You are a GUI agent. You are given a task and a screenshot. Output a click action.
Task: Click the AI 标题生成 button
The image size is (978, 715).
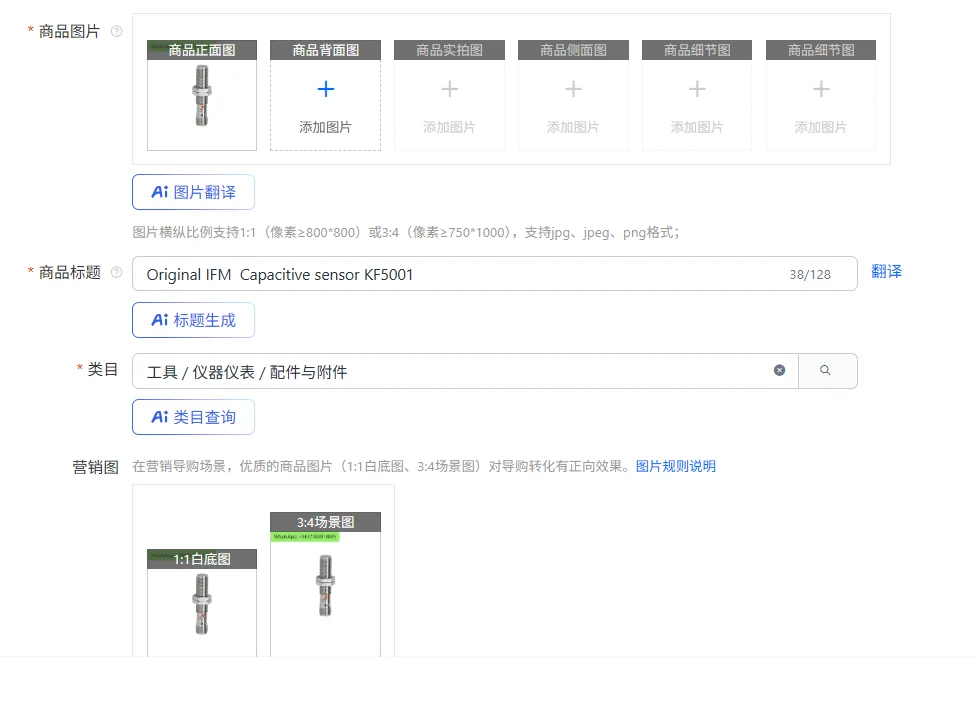coord(193,320)
